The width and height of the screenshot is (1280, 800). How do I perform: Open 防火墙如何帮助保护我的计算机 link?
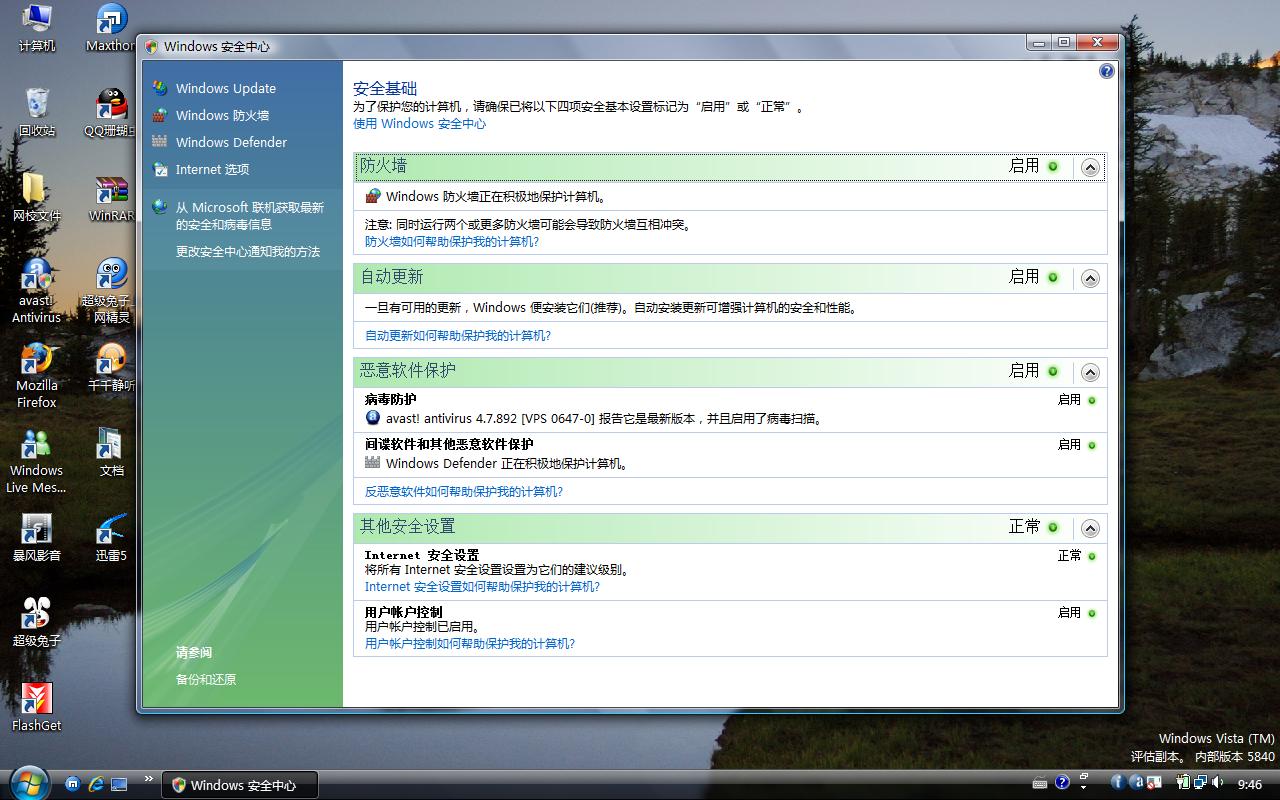(451, 241)
